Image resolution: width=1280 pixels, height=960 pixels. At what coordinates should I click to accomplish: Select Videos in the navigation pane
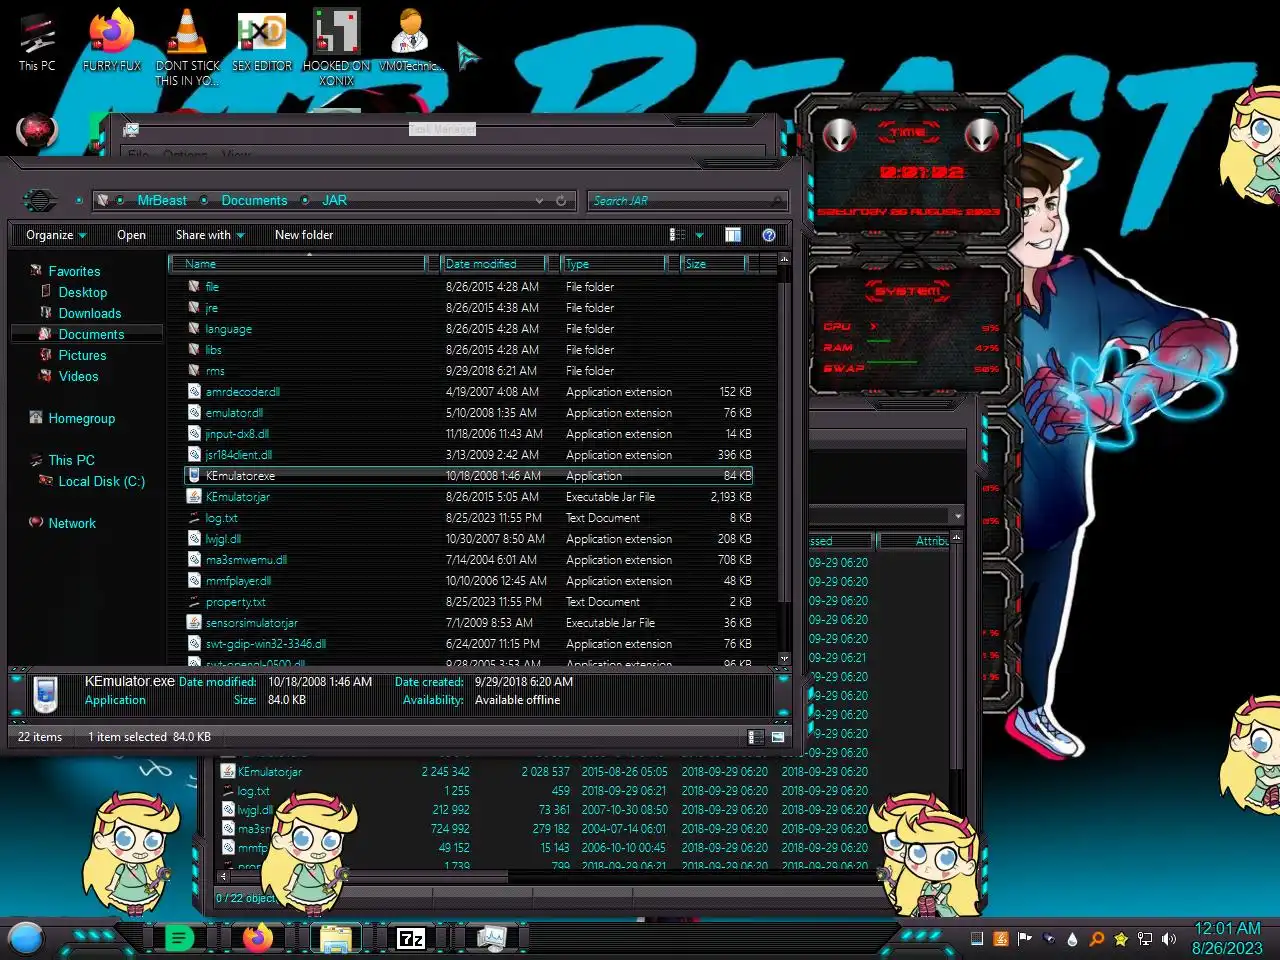click(78, 377)
